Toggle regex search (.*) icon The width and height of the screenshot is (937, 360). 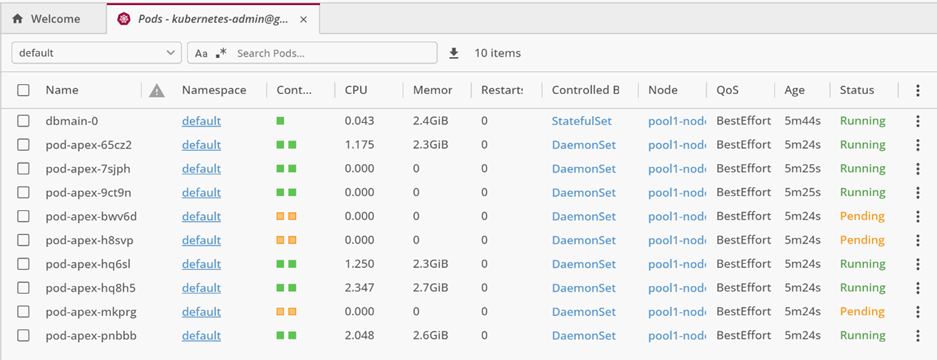[221, 53]
